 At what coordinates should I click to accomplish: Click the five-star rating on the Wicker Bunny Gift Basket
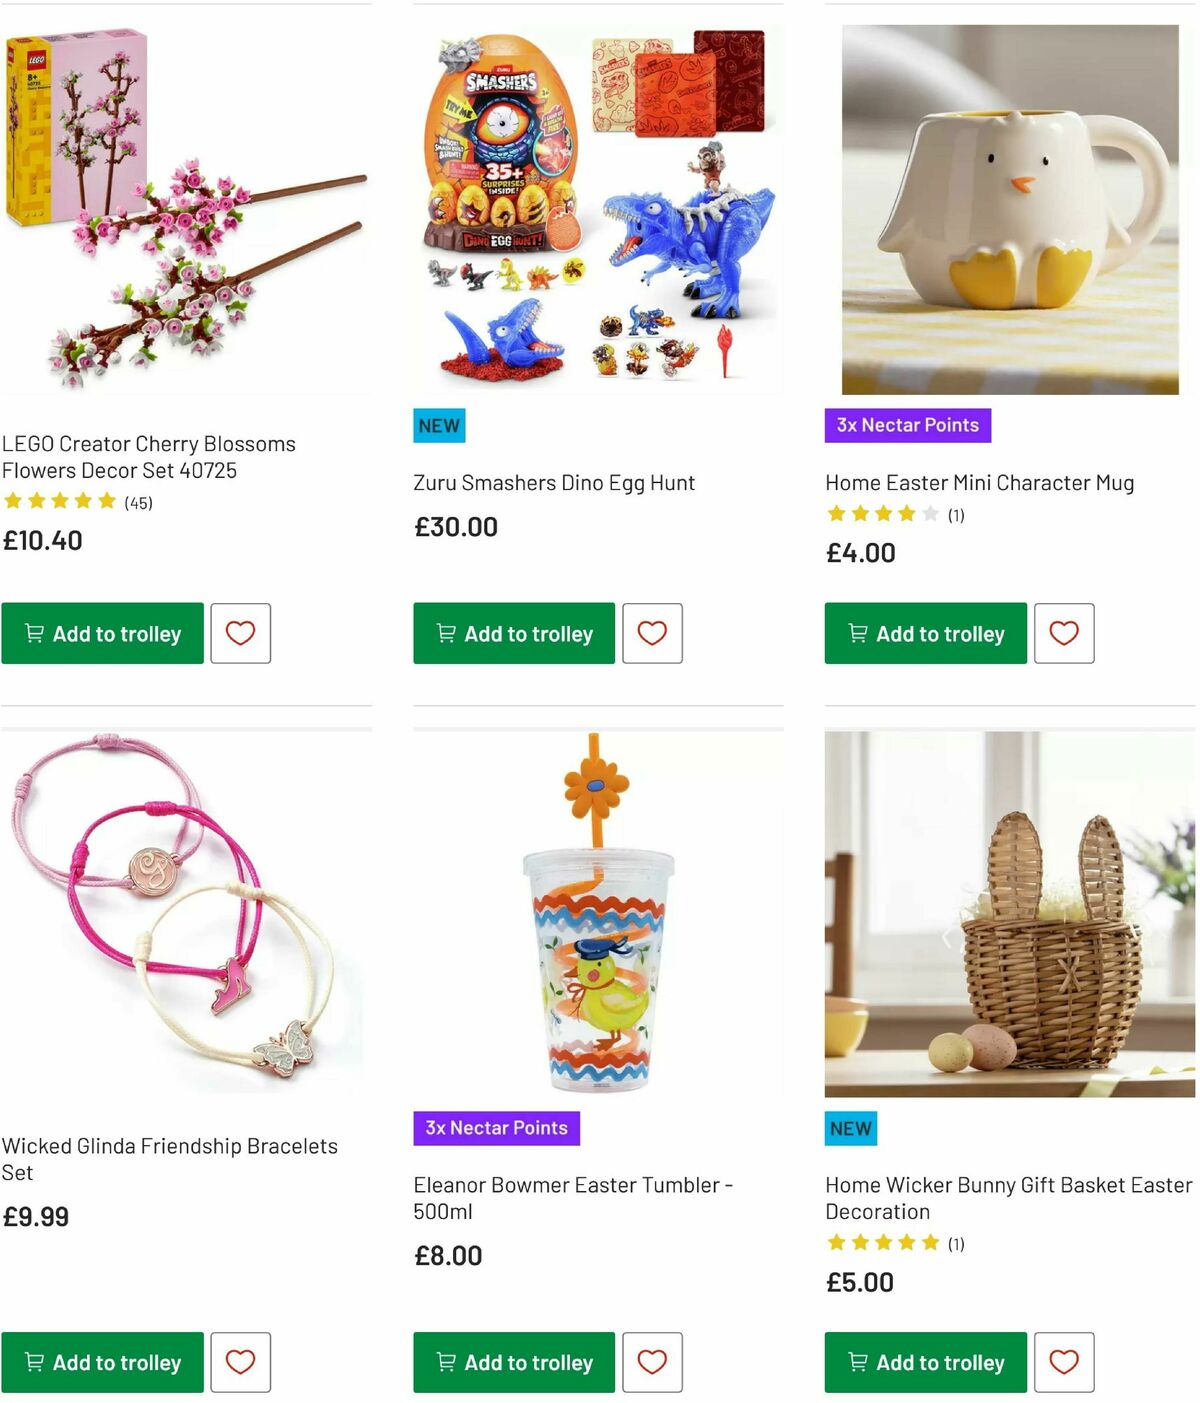(x=880, y=1242)
